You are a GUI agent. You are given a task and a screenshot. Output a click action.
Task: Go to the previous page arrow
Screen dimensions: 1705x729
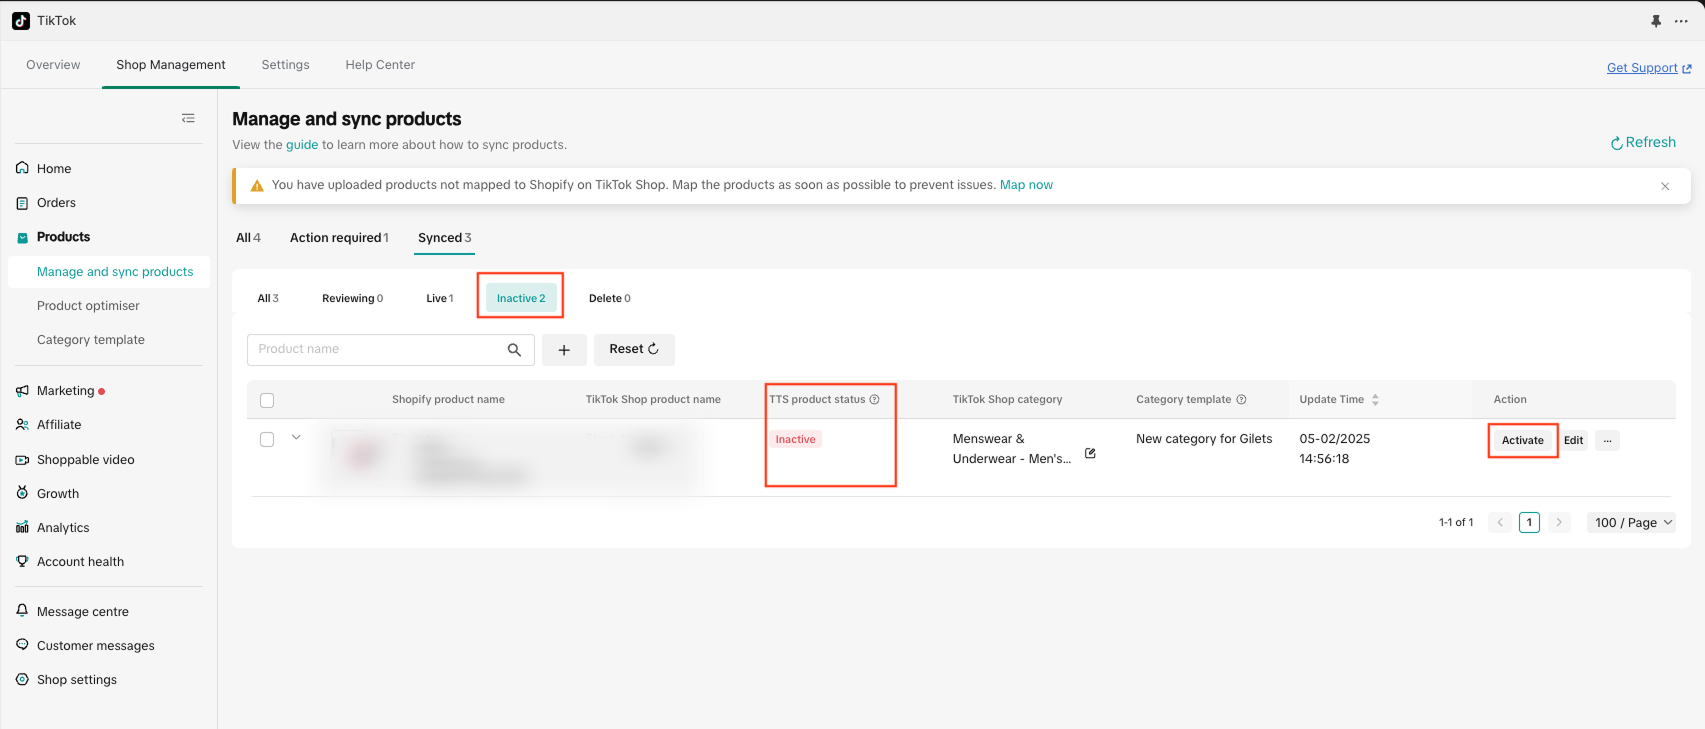click(1500, 522)
